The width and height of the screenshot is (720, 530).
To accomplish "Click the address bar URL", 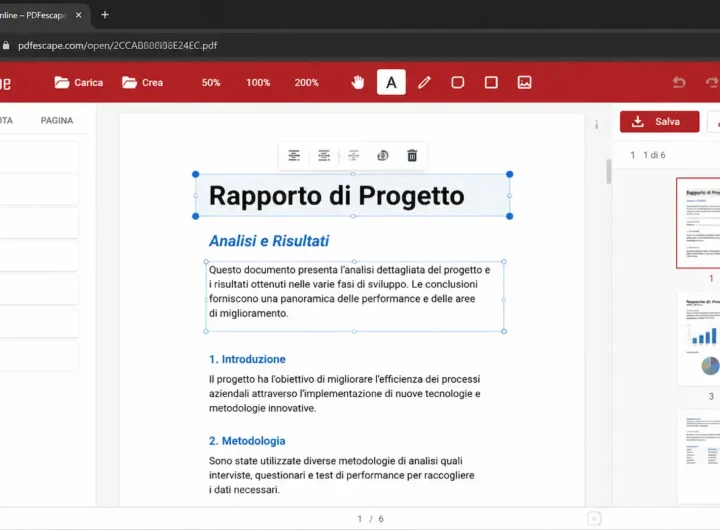I will [x=118, y=45].
